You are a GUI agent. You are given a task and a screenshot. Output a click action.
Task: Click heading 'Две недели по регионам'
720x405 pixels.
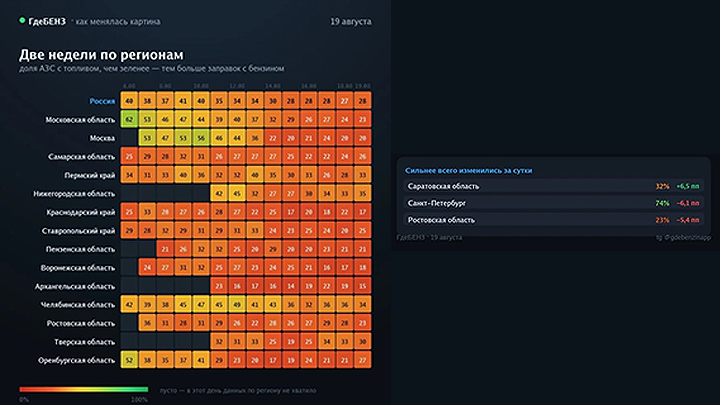coord(101,55)
